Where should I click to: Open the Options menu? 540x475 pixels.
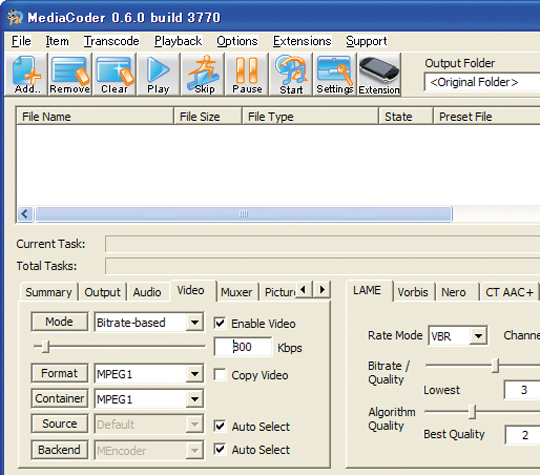[x=237, y=41]
